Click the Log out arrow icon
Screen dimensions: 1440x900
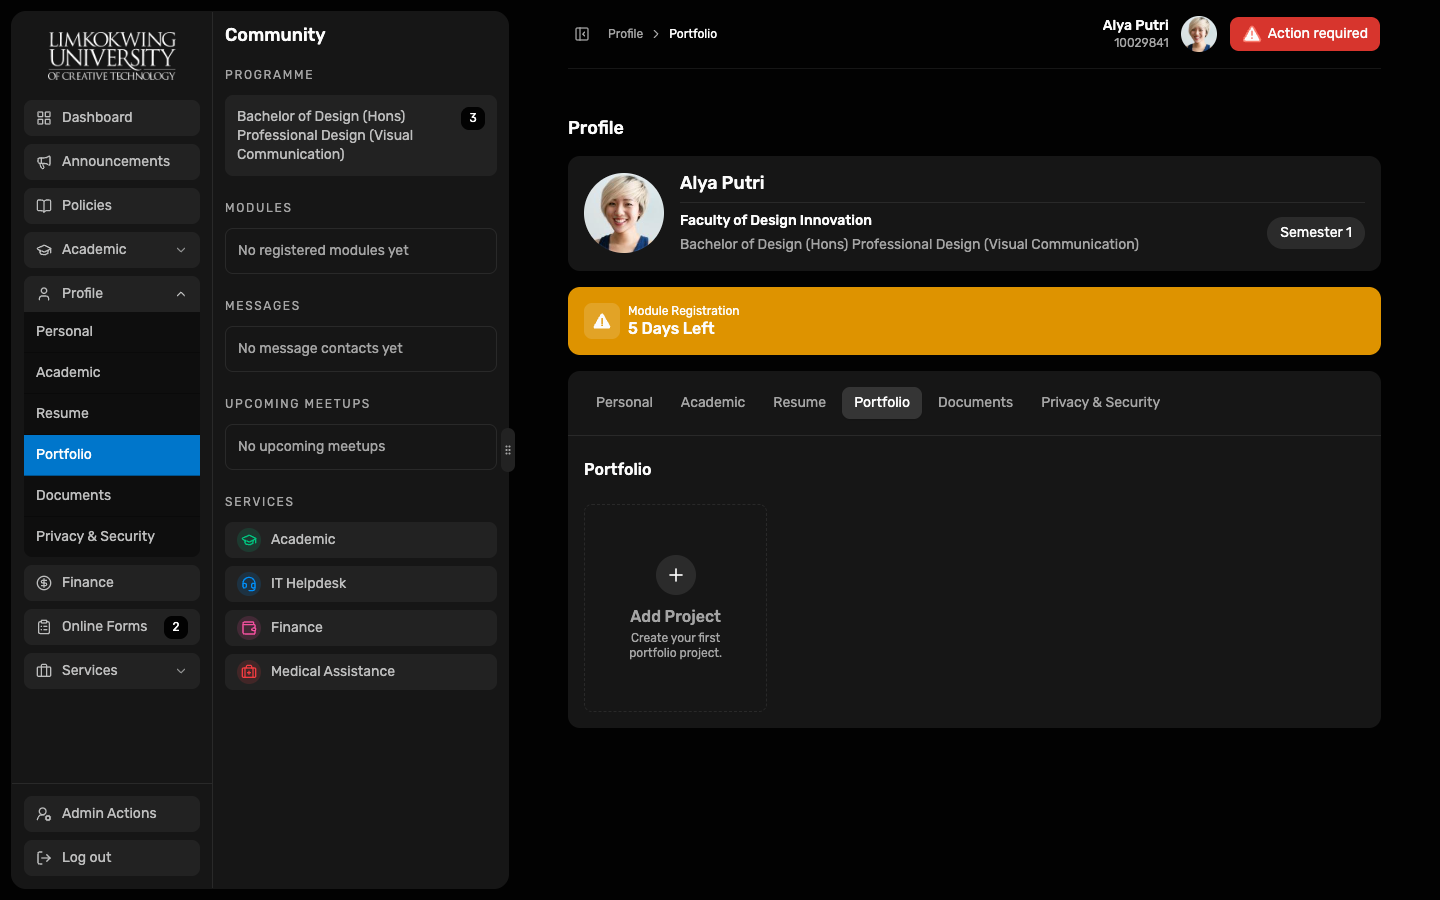click(44, 858)
